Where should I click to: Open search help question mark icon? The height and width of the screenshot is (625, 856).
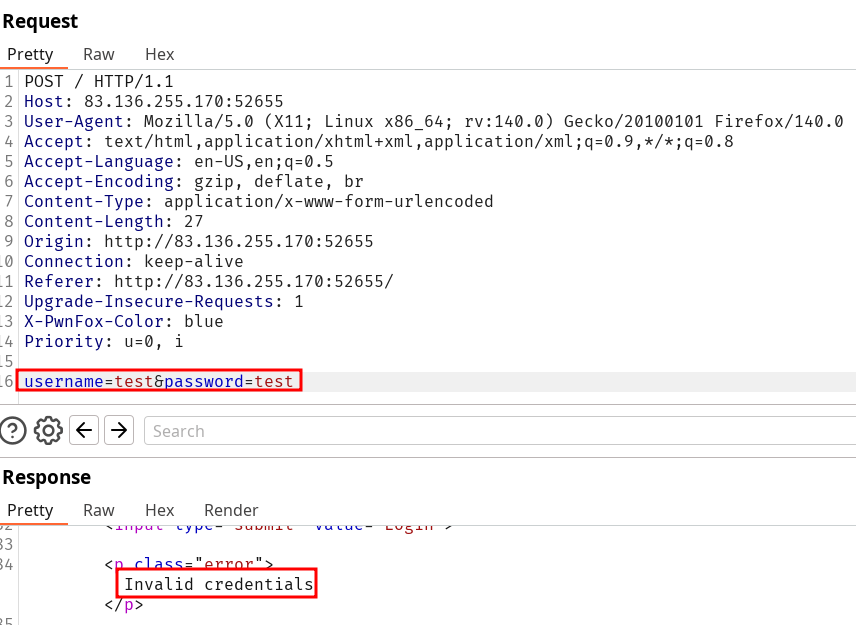(x=13, y=431)
